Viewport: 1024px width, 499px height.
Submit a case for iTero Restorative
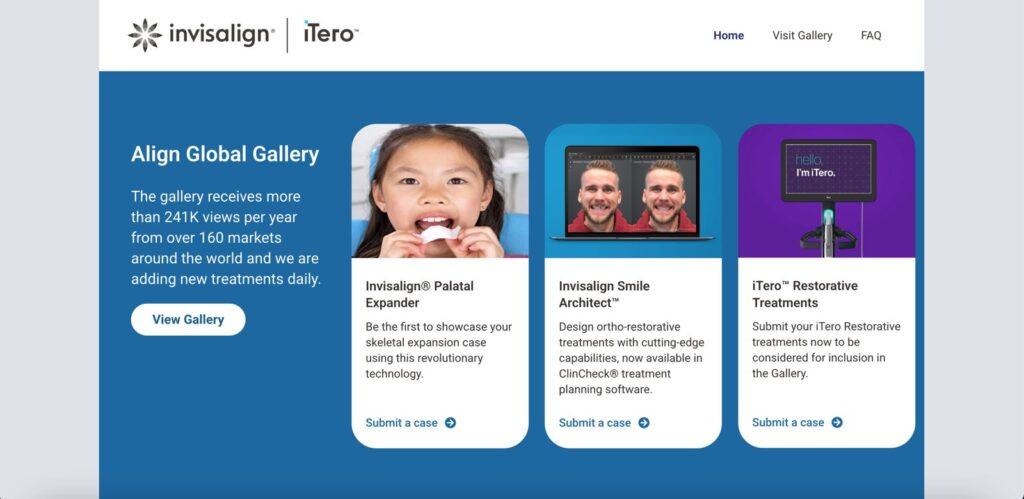(788, 423)
